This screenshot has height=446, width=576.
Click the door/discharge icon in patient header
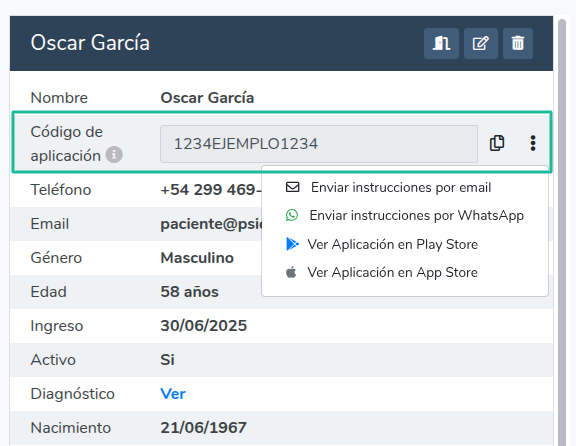[x=441, y=43]
